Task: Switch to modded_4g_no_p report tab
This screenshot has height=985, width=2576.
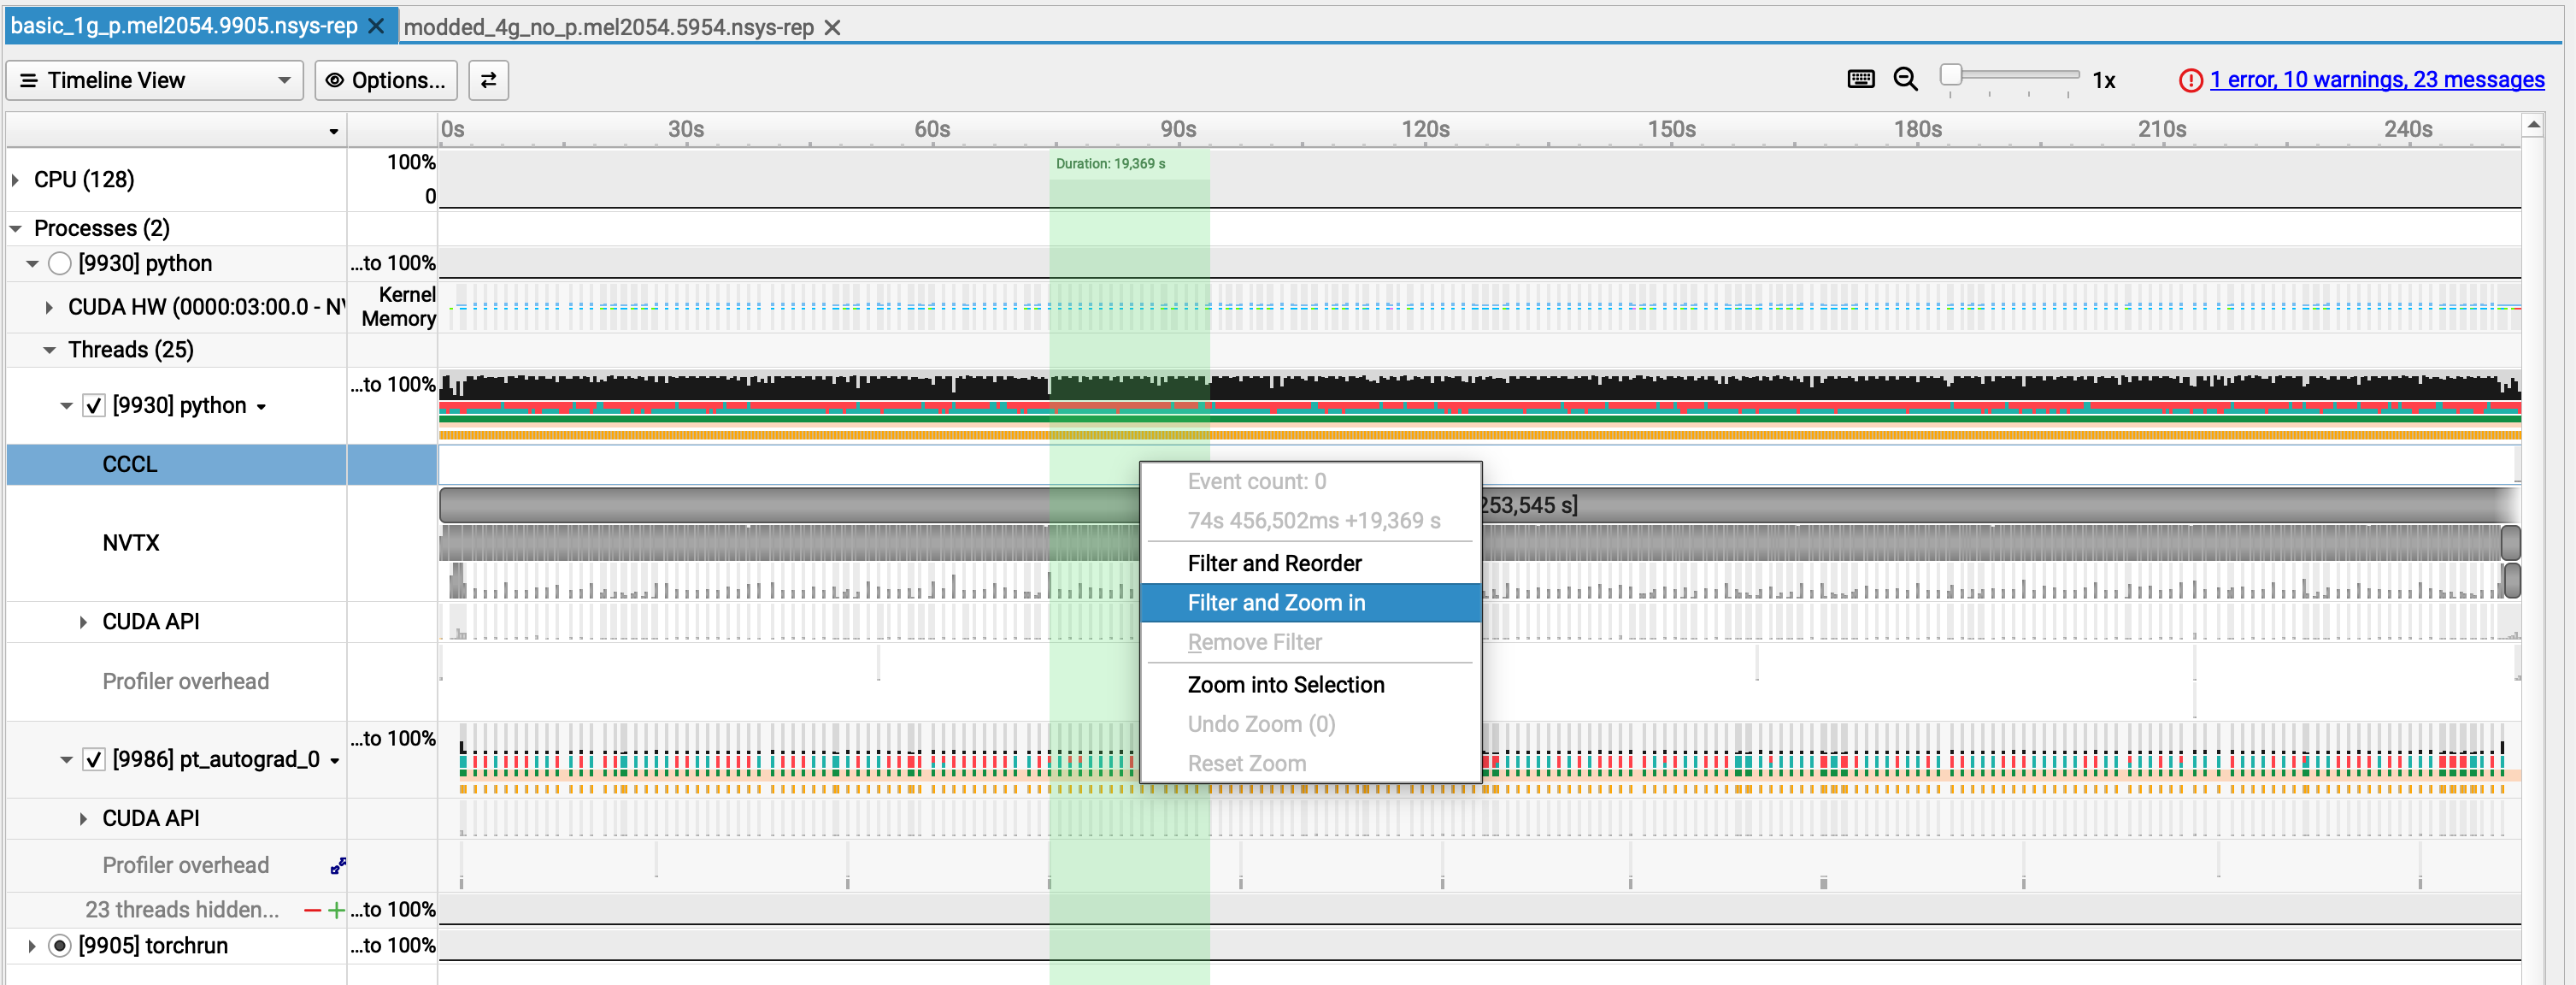Action: point(608,27)
